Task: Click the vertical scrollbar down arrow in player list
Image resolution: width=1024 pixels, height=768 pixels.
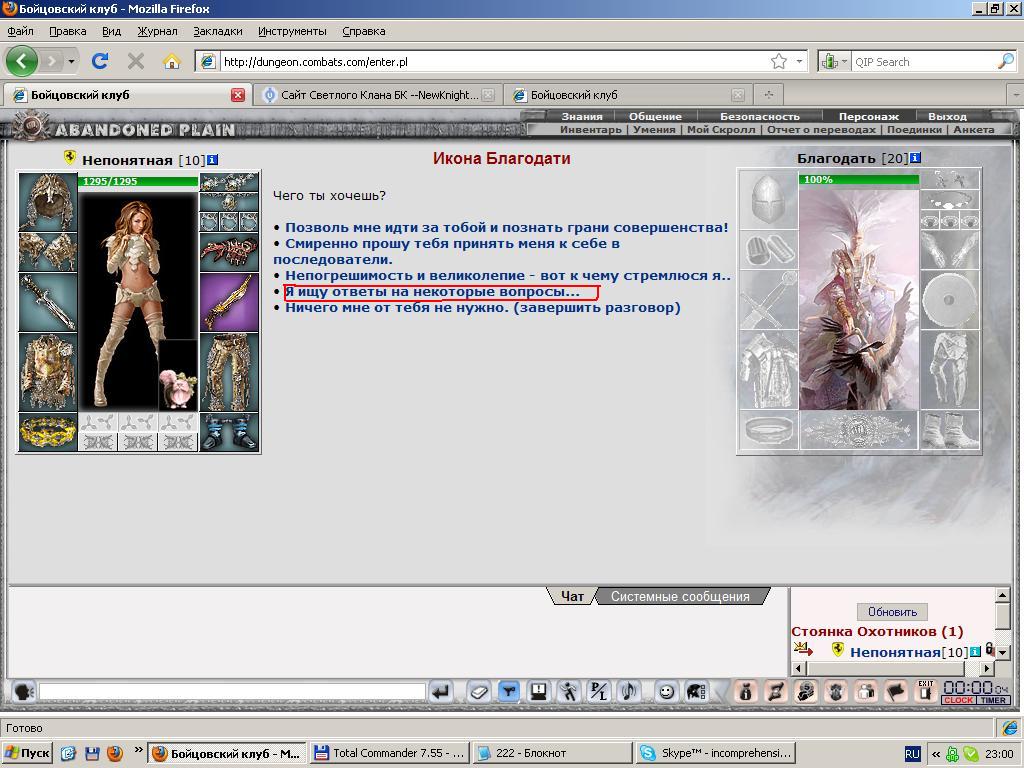Action: (1002, 652)
